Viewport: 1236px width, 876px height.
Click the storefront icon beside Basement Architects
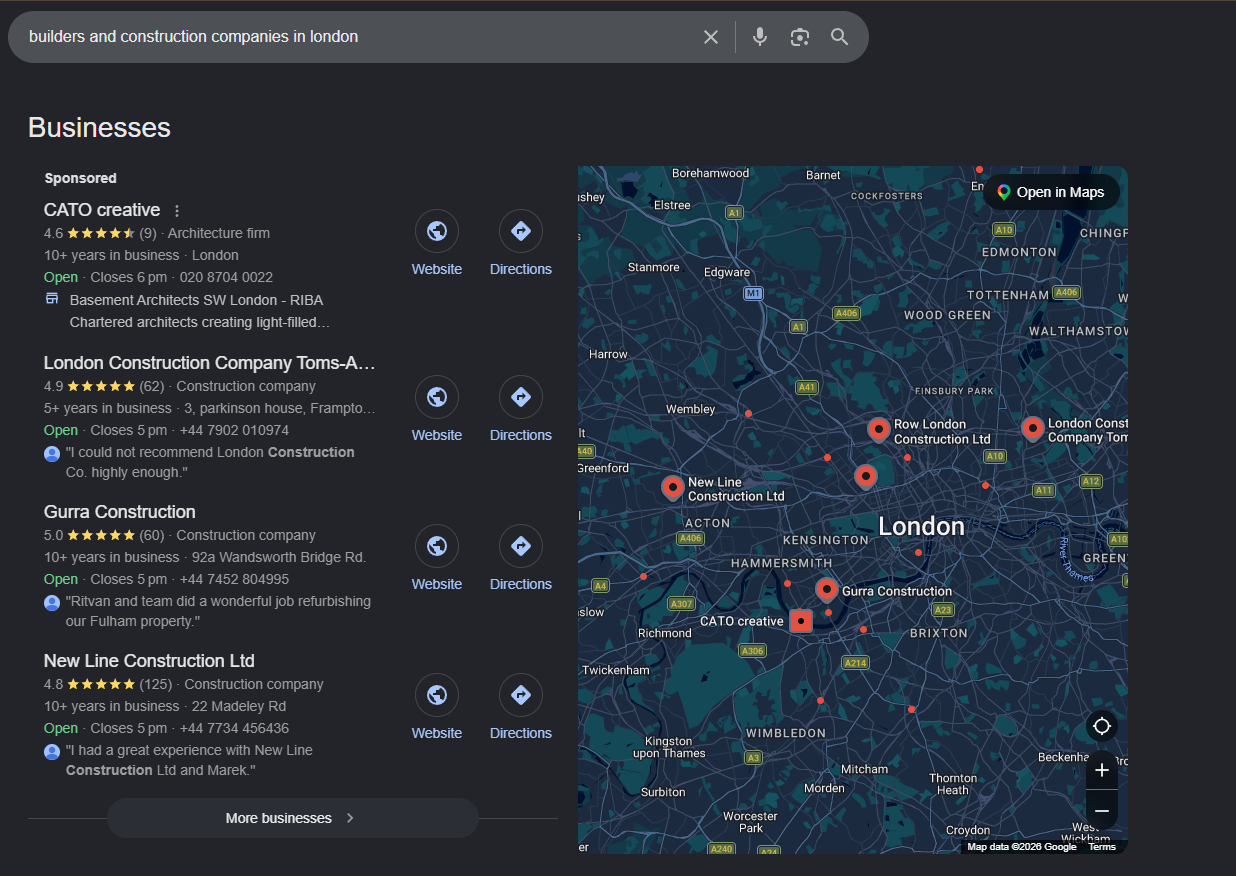coord(52,299)
